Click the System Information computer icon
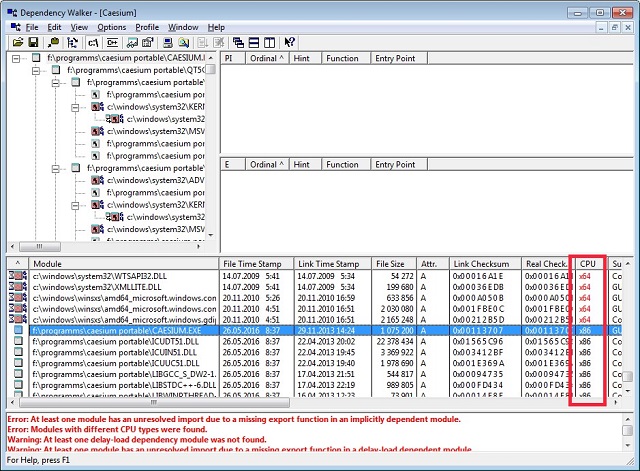640x471 pixels. (168, 42)
